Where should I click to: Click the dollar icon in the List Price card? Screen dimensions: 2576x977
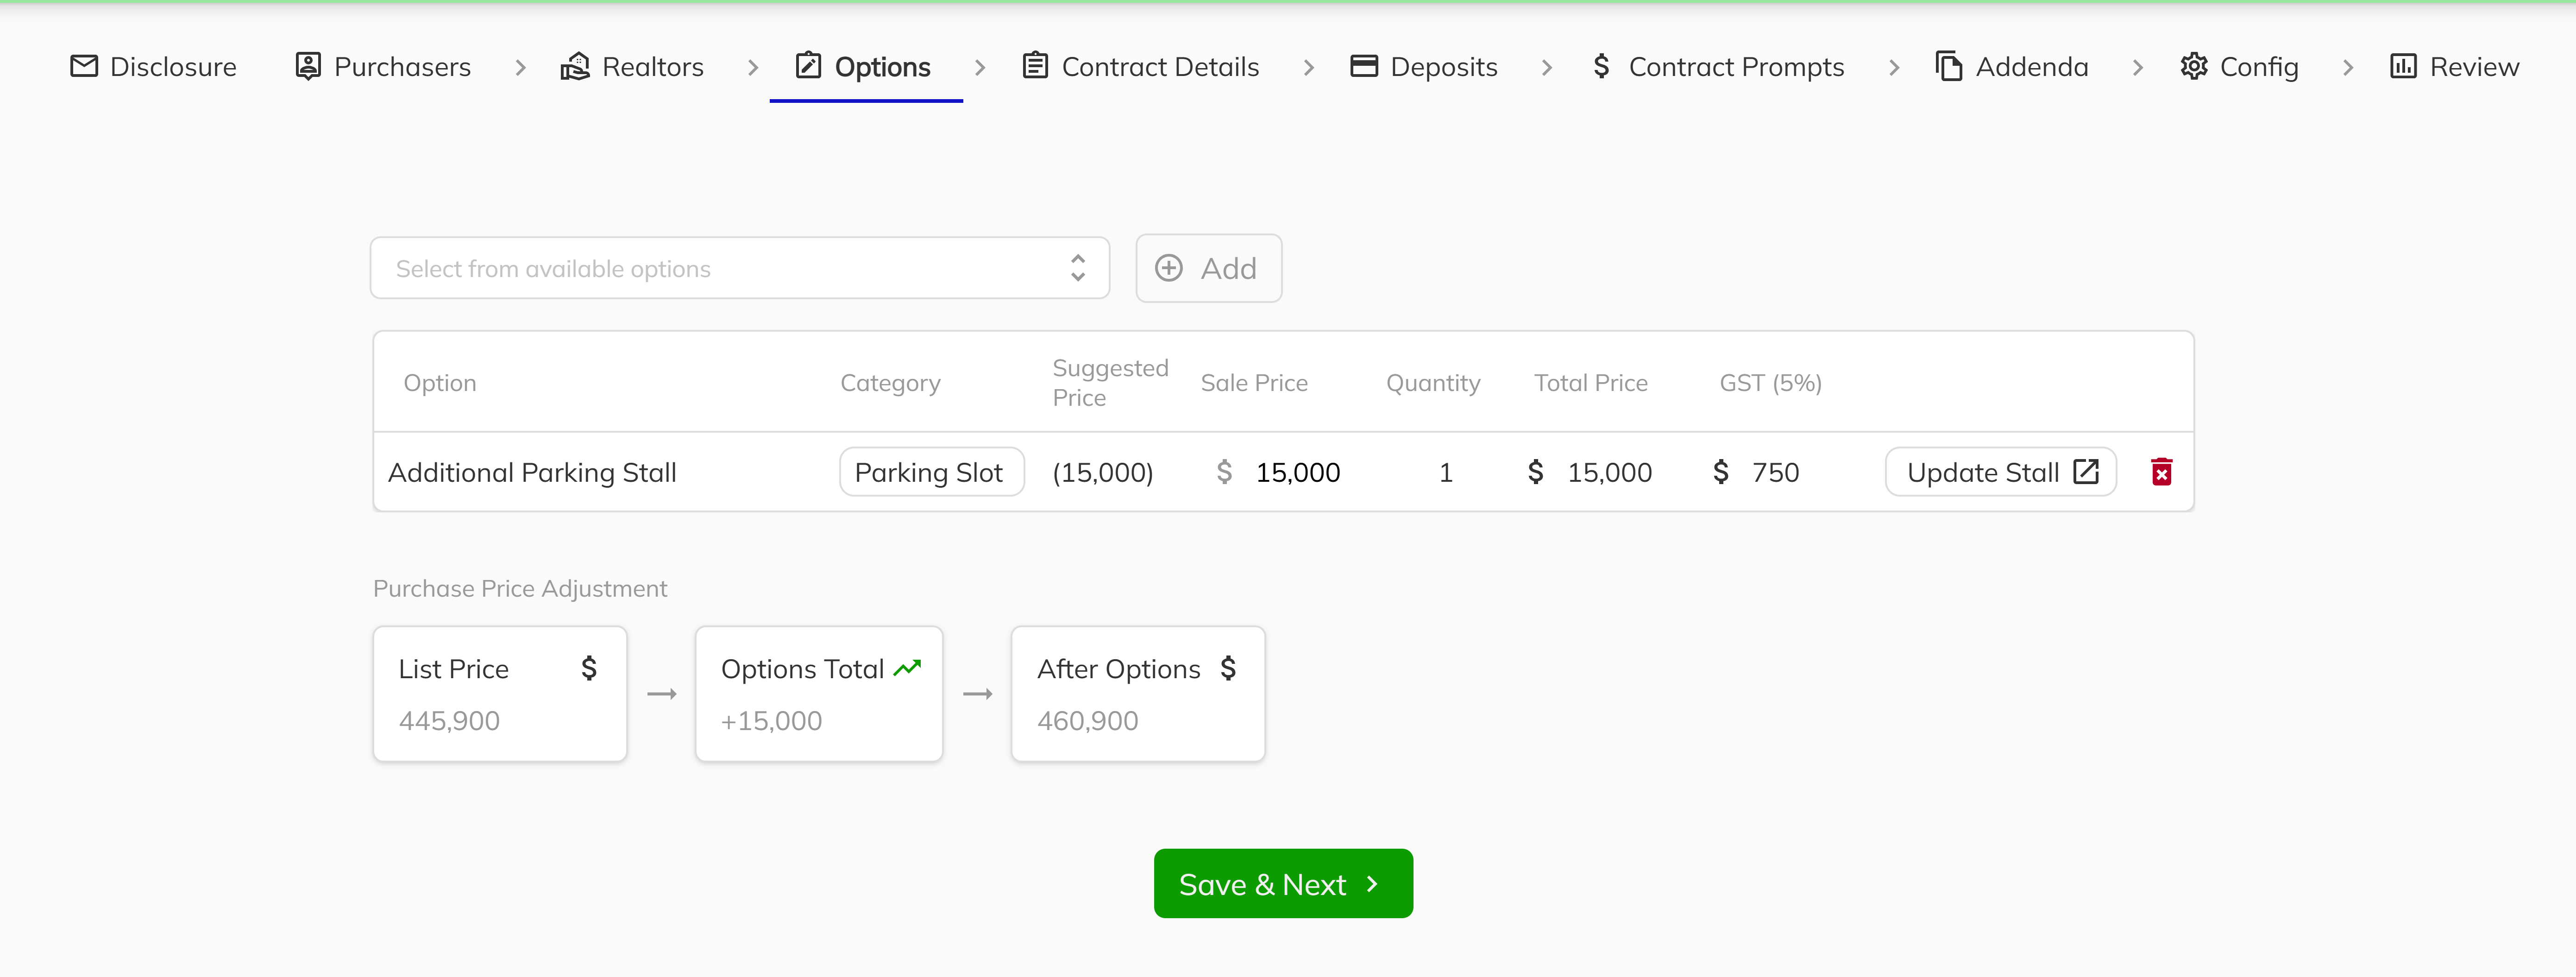pos(588,668)
